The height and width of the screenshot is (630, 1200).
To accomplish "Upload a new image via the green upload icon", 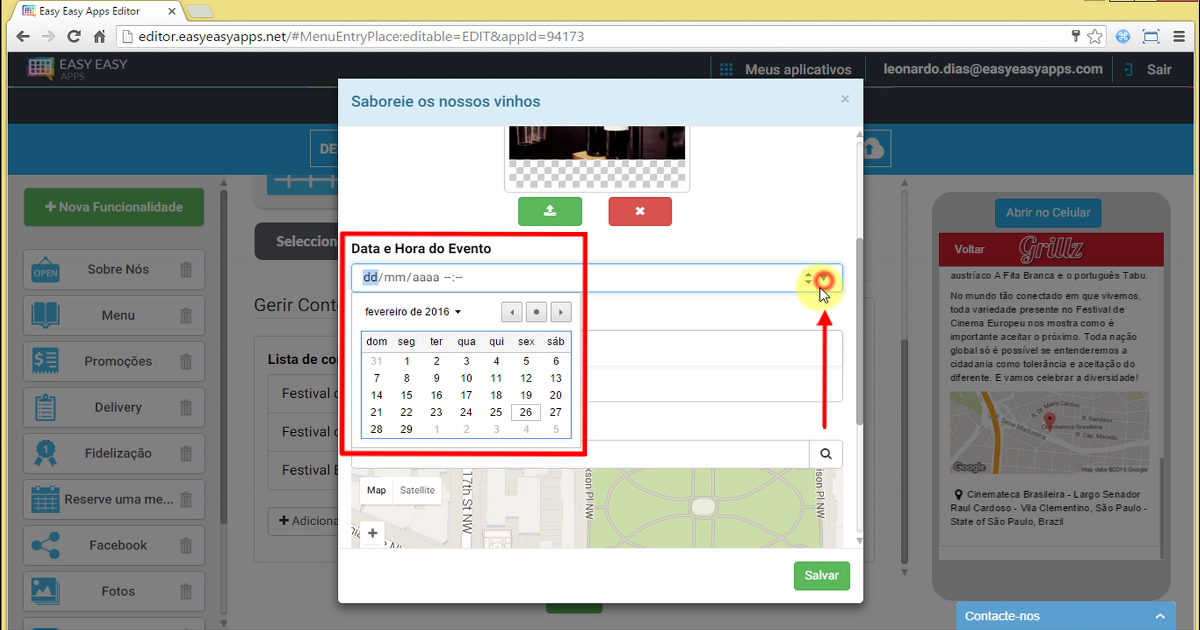I will click(549, 211).
